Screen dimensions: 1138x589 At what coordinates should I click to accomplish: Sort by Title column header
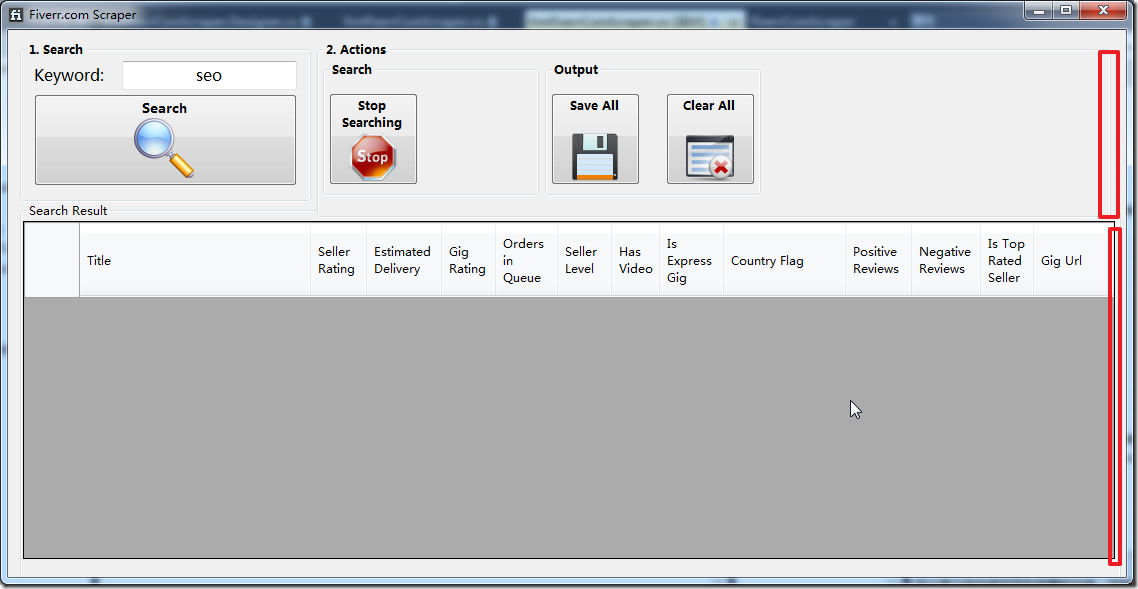pyautogui.click(x=195, y=260)
